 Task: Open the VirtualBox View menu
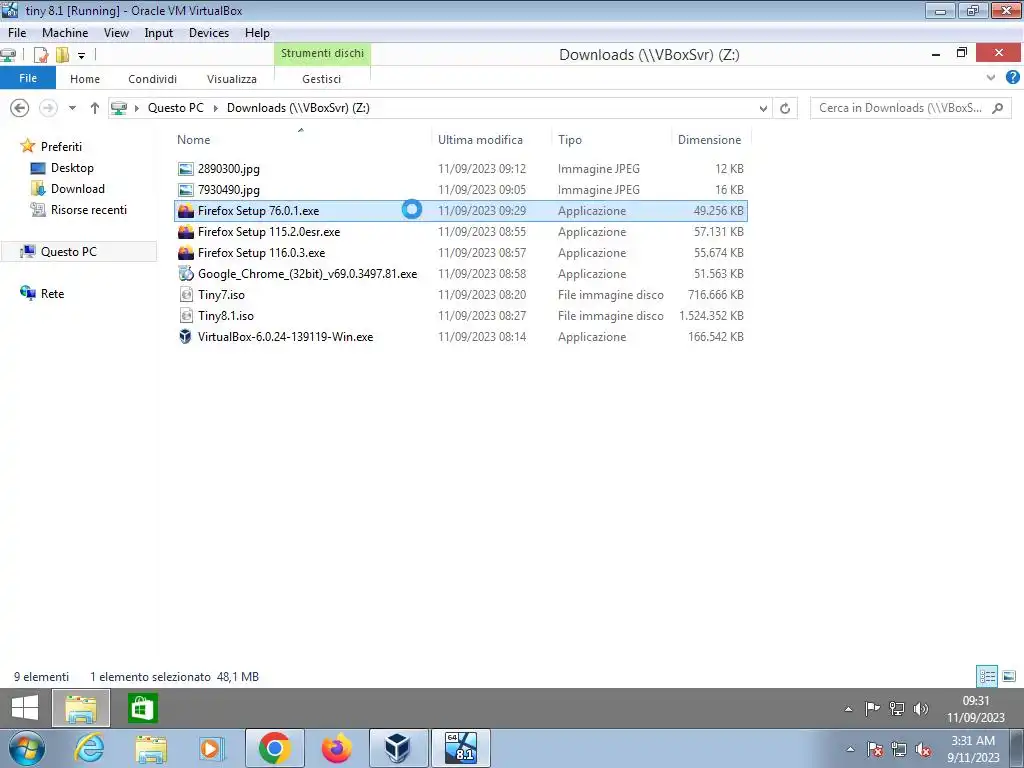point(116,33)
